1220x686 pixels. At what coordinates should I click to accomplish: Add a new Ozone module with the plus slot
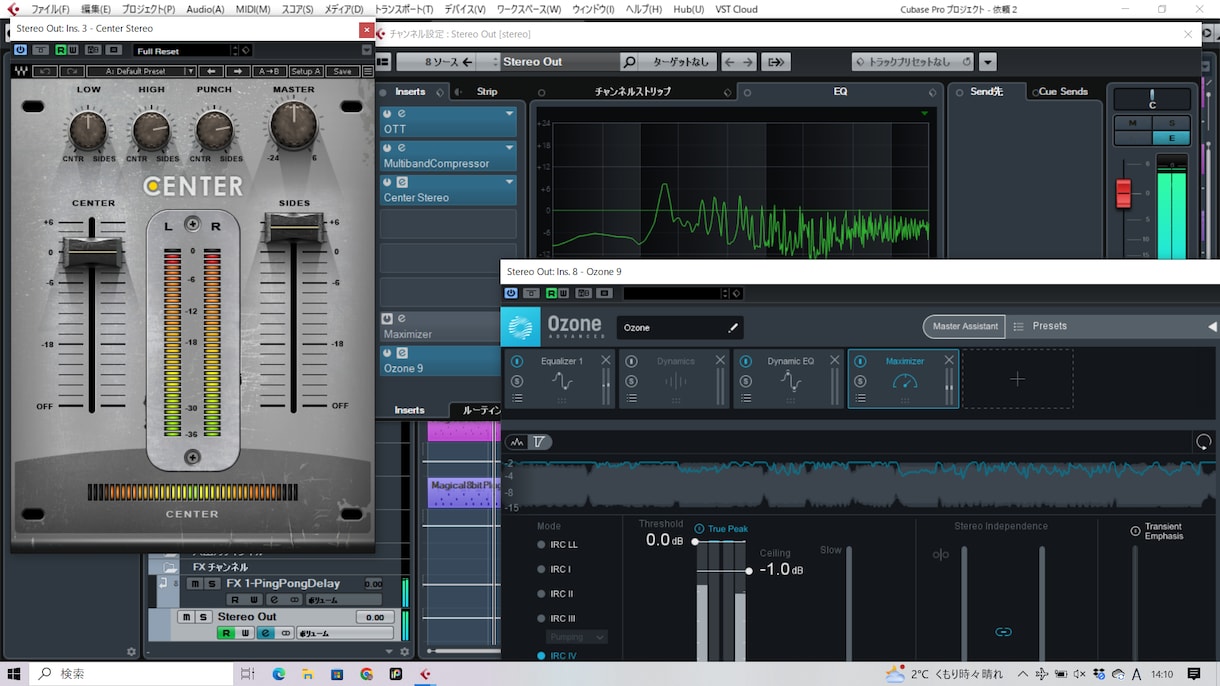(1017, 379)
